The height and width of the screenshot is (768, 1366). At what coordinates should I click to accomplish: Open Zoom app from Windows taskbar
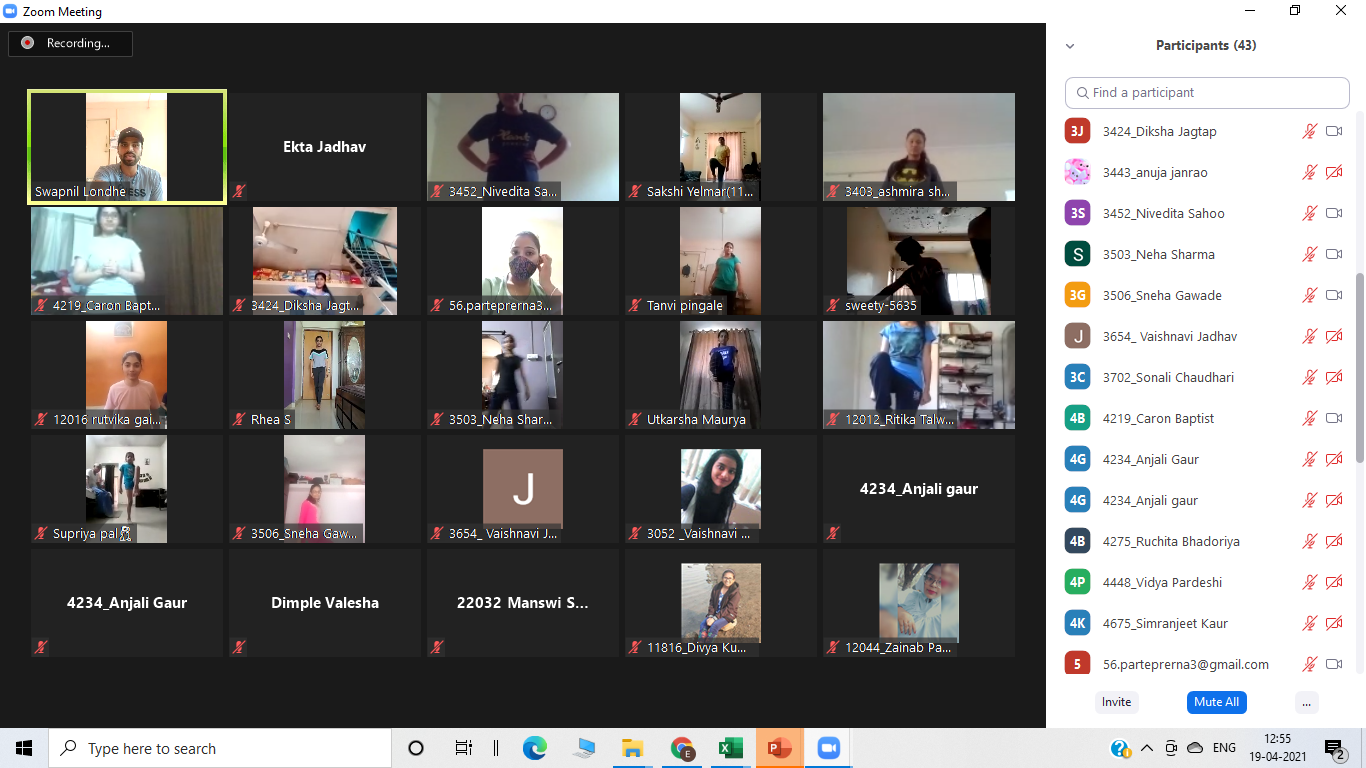(827, 748)
